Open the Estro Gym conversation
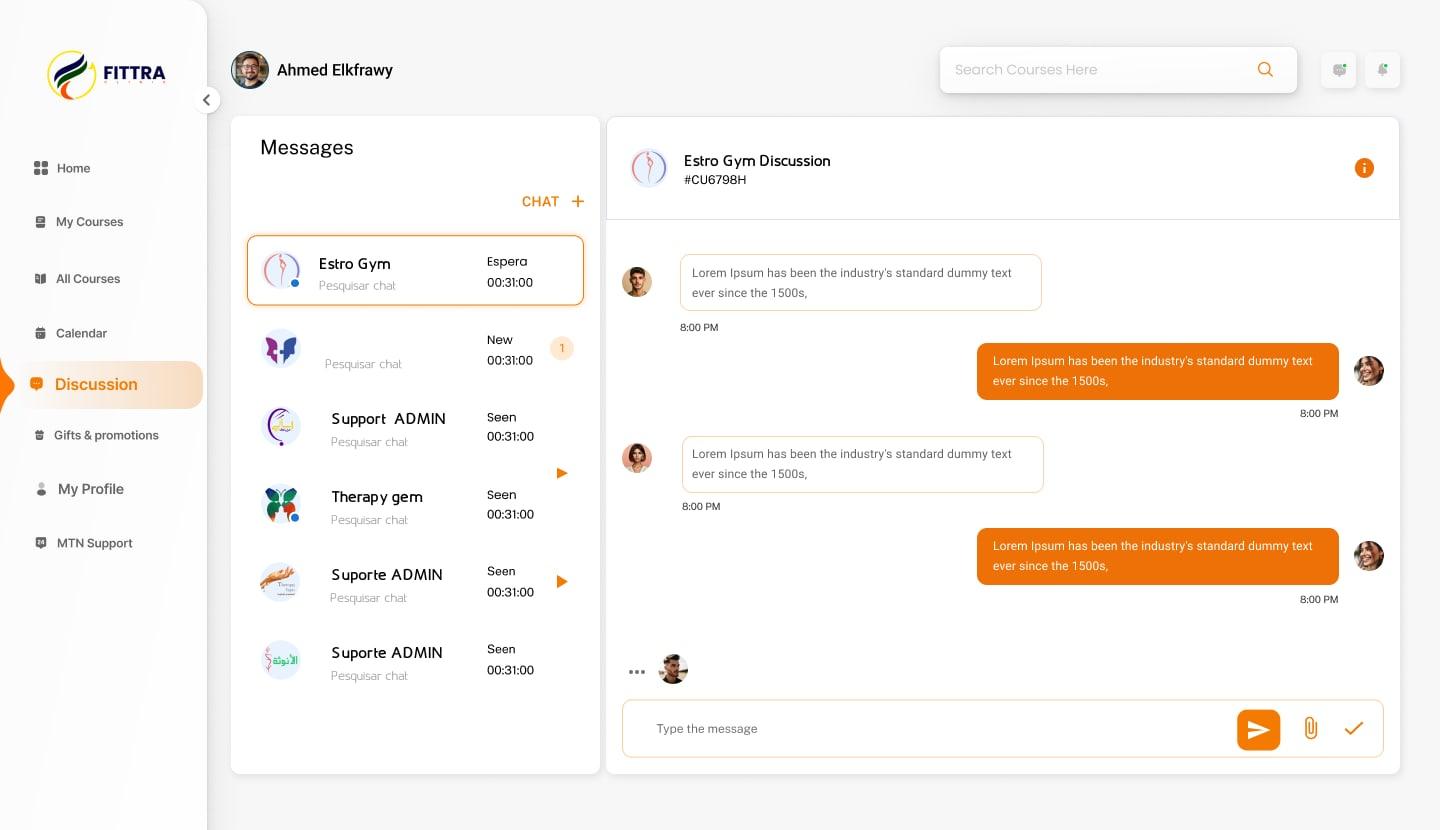The height and width of the screenshot is (830, 1440). click(415, 271)
